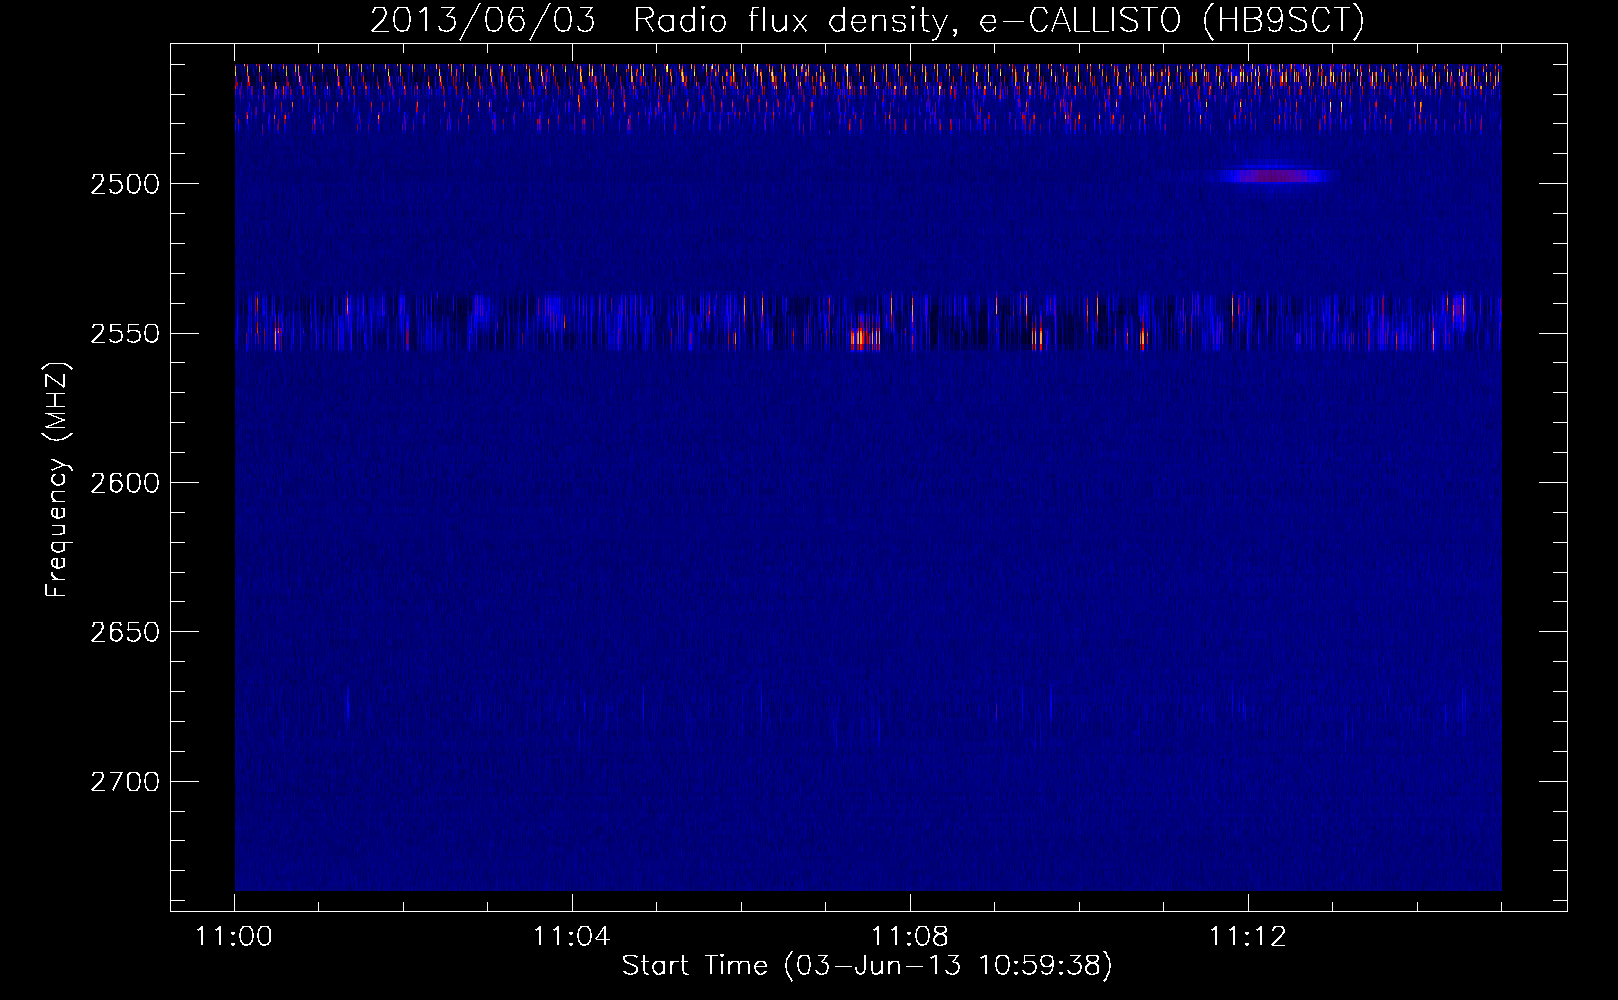
Task: Click the 11:04 time axis label
Action: click(571, 937)
